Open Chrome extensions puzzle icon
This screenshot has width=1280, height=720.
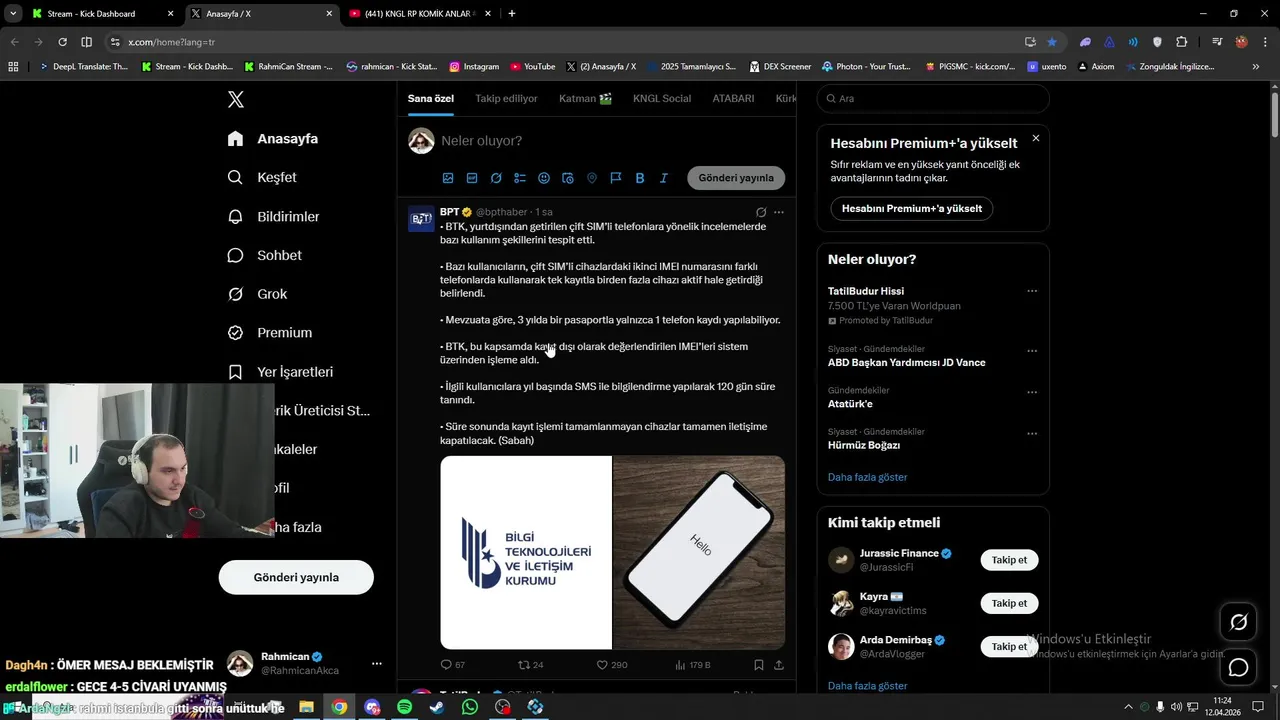click(x=1182, y=42)
